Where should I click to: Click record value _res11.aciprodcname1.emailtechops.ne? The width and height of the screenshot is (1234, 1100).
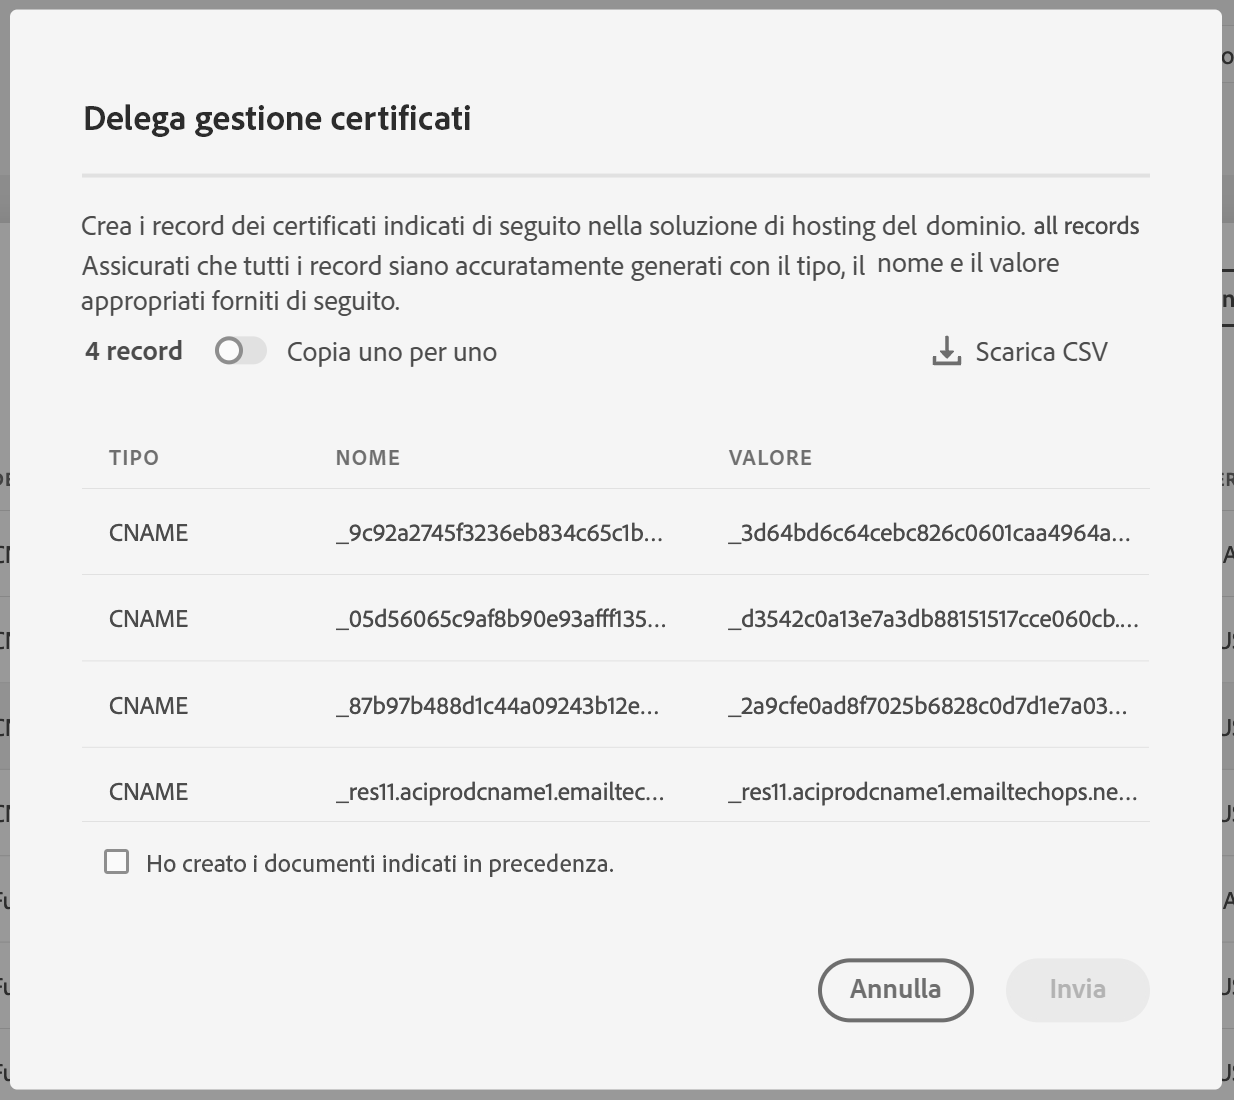click(932, 792)
